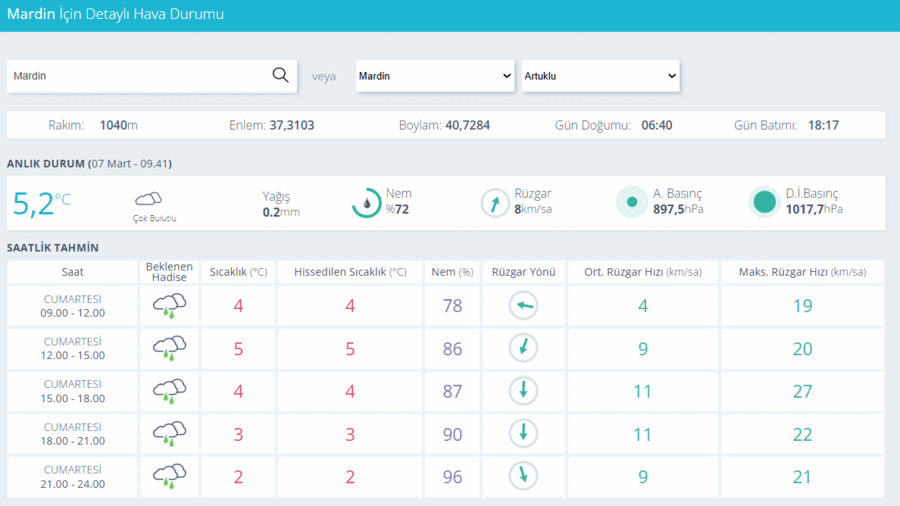This screenshot has width=900, height=506.
Task: Click the A. Basınç pressure circle icon
Action: (632, 202)
